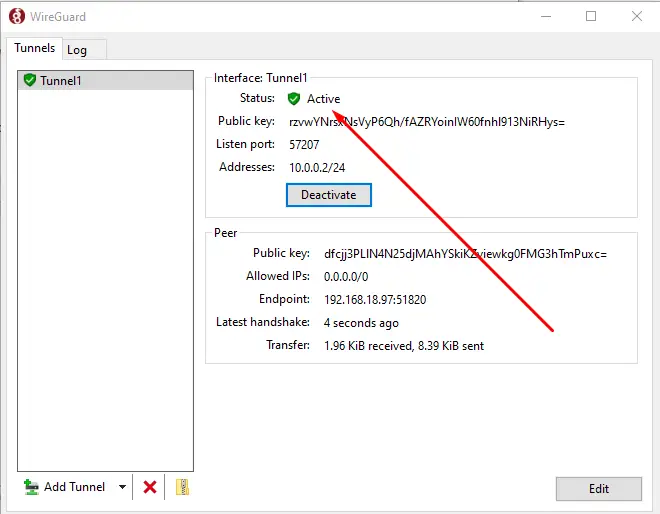Click the WireGuard logo in title bar
This screenshot has width=660, height=514.
[17, 16]
